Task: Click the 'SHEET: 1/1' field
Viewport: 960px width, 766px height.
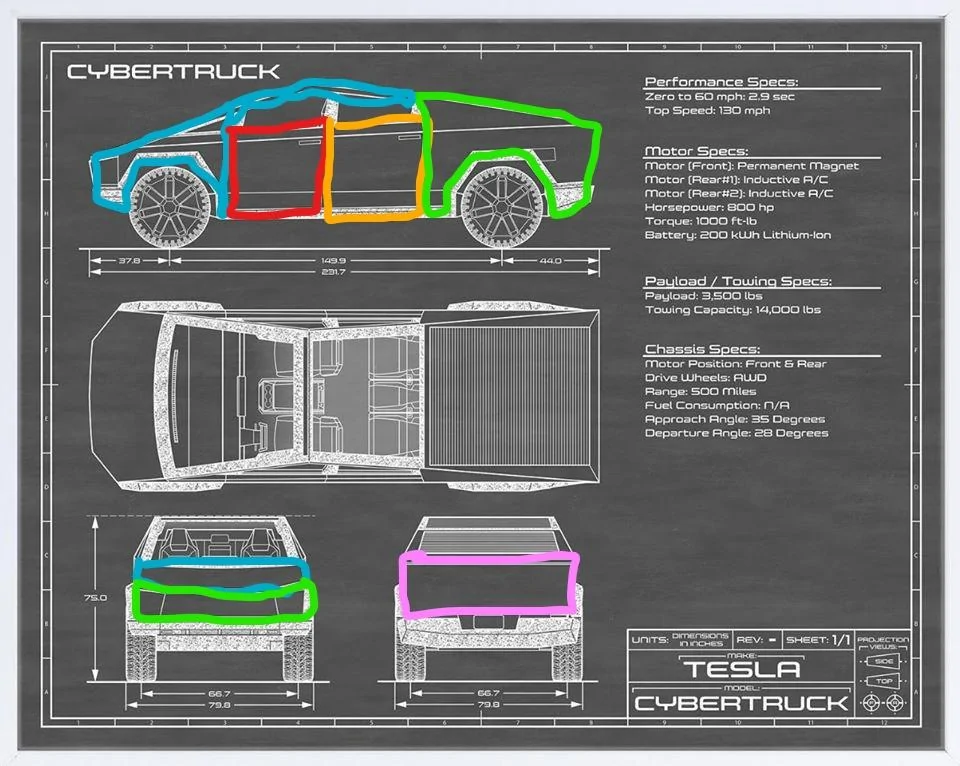Action: point(818,640)
